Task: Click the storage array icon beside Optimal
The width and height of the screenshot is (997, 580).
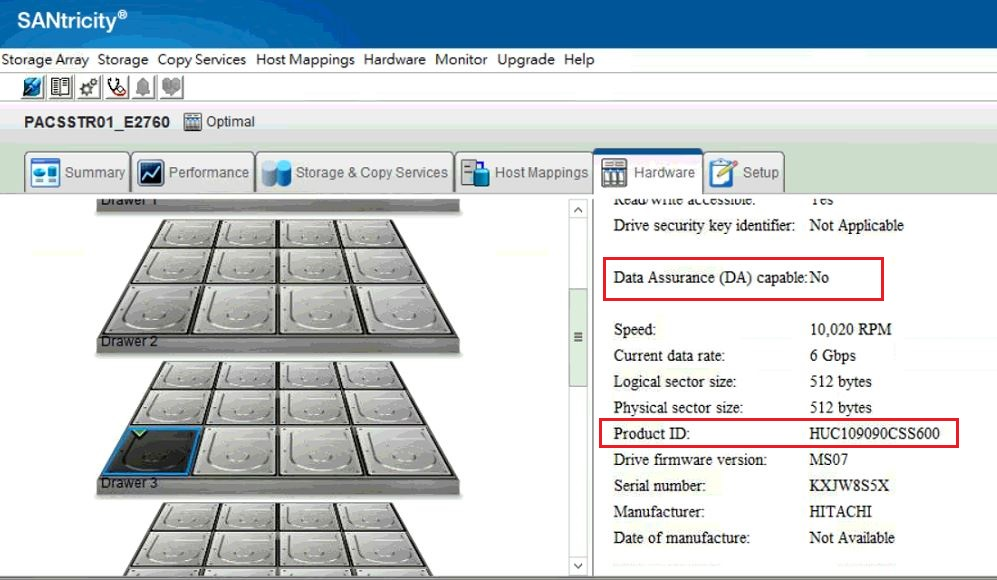Action: pos(193,122)
